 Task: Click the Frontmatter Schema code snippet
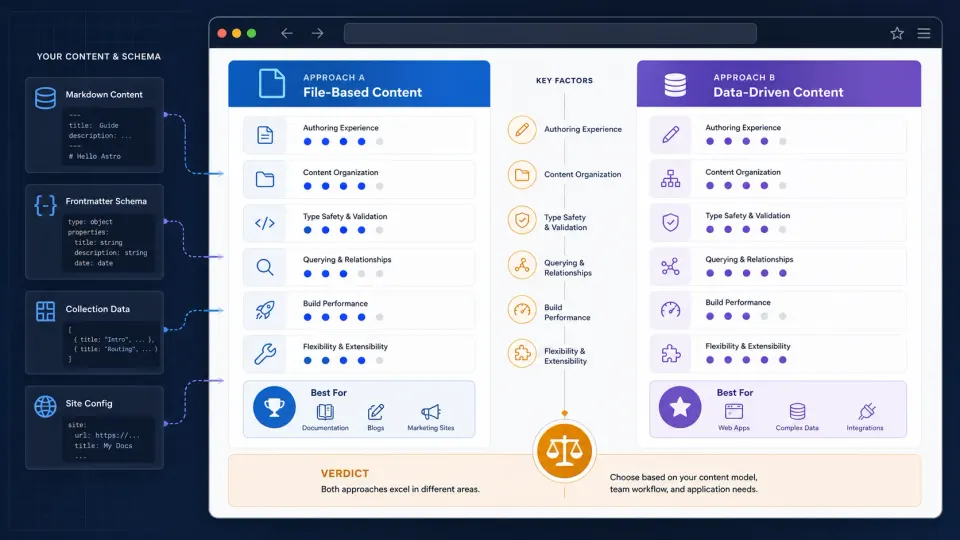pos(109,242)
